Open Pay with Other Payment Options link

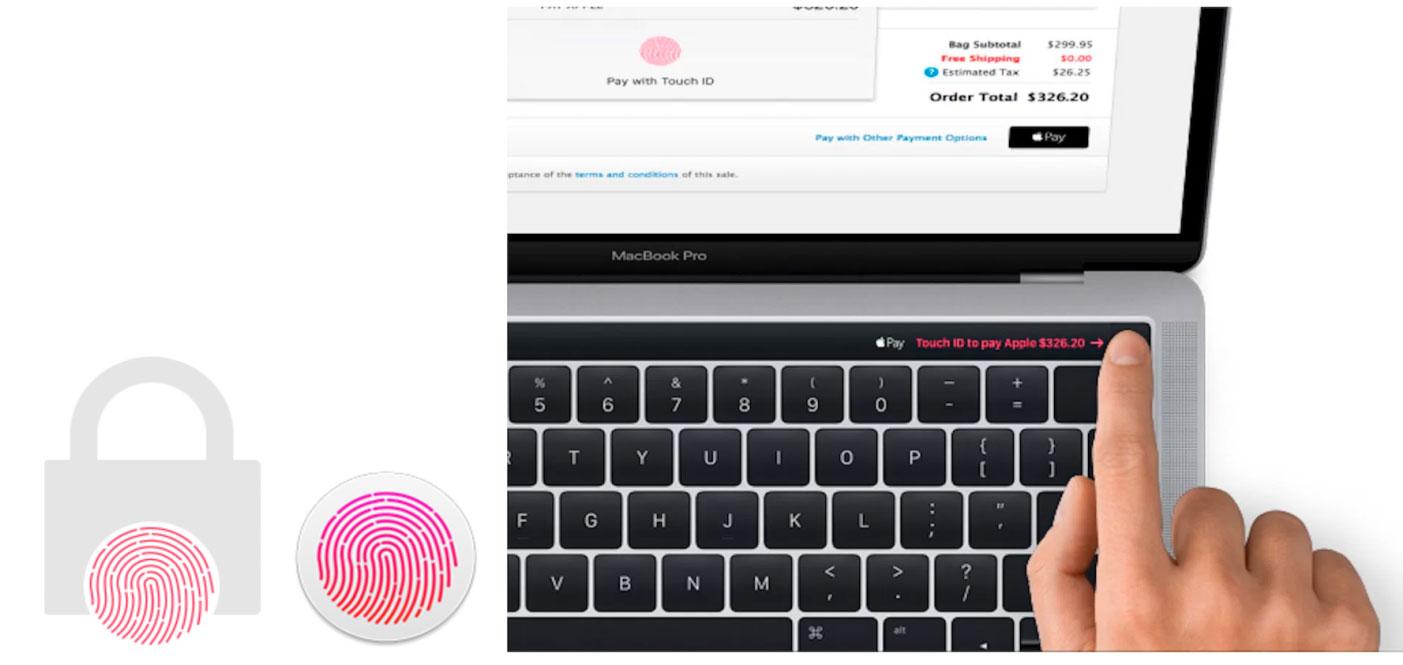coord(900,138)
